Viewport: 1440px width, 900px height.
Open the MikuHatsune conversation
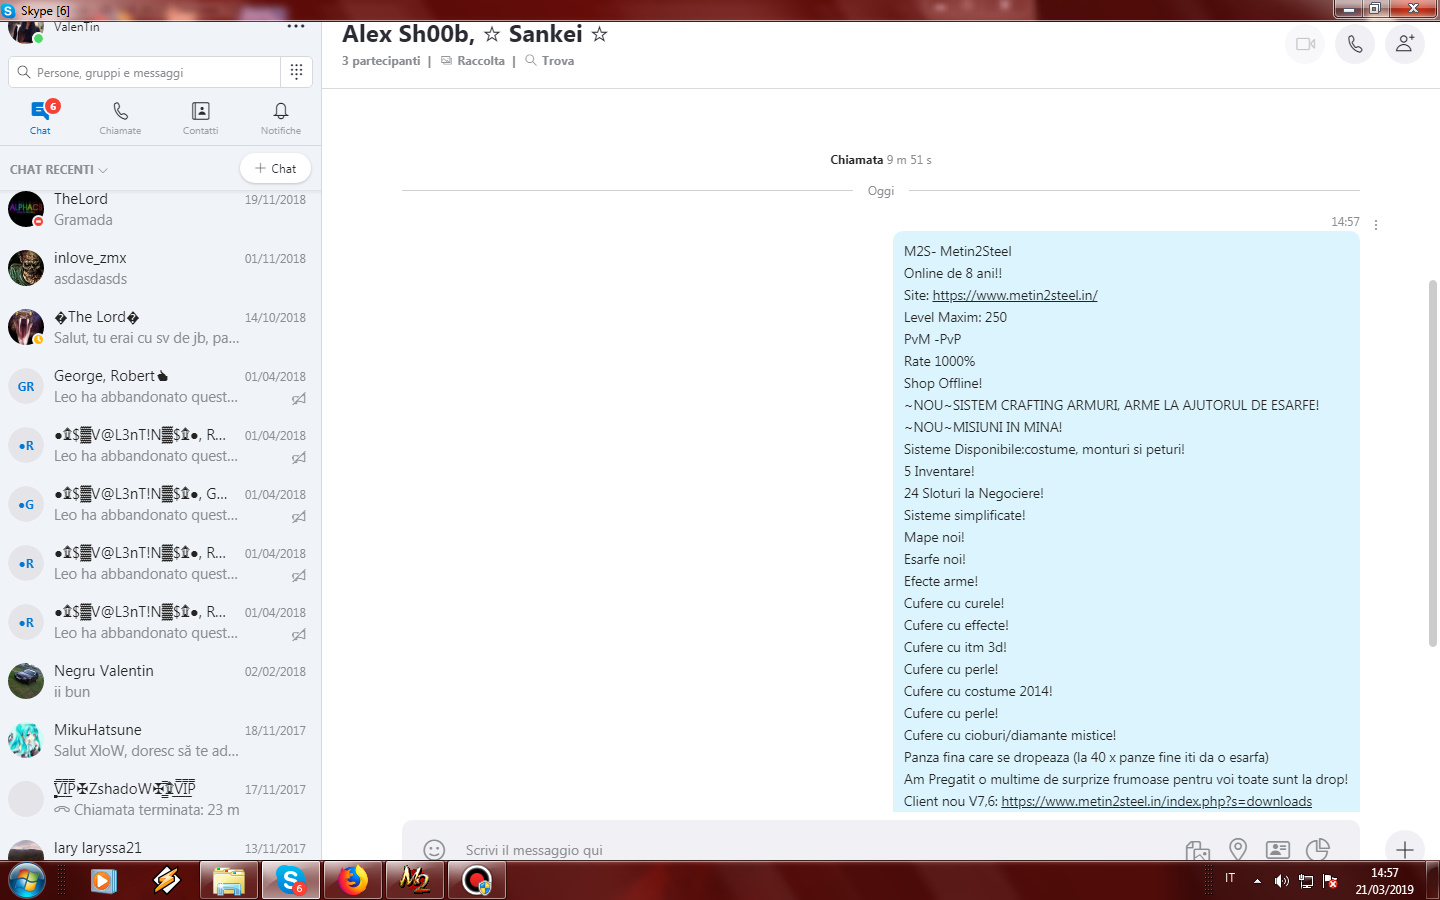point(160,740)
